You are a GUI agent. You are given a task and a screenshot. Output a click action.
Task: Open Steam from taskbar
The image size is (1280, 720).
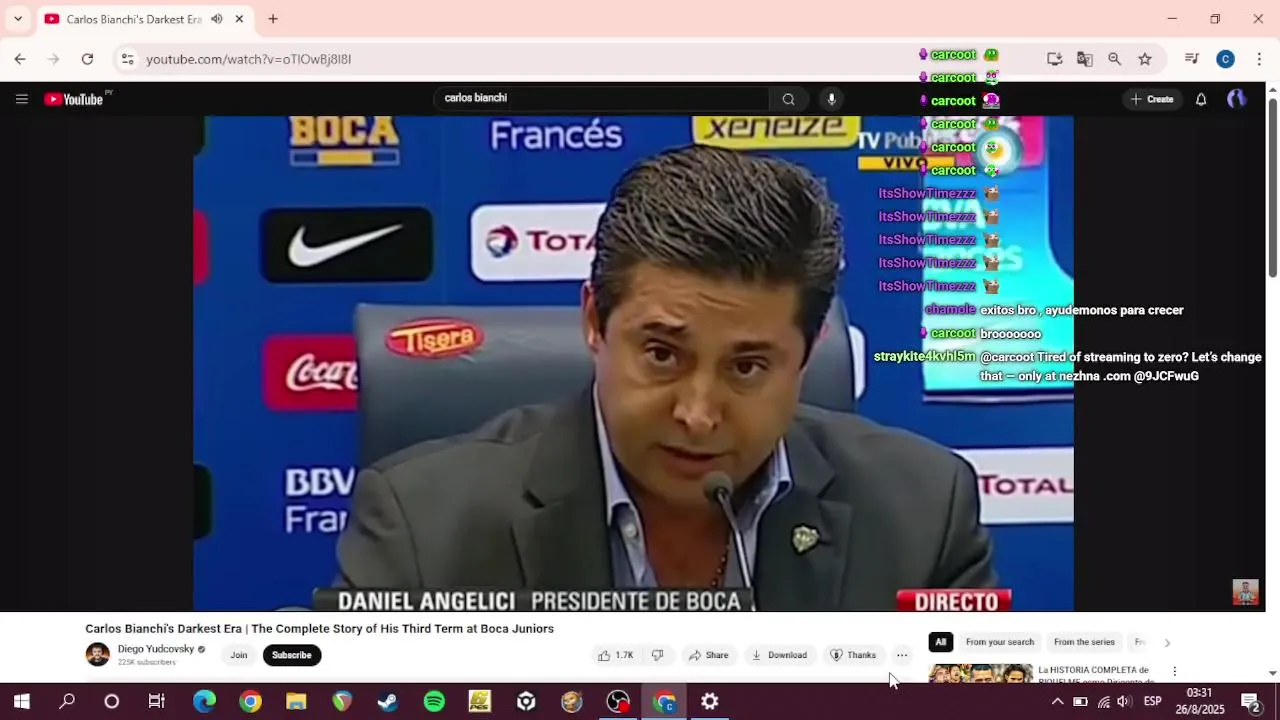pyautogui.click(x=388, y=701)
